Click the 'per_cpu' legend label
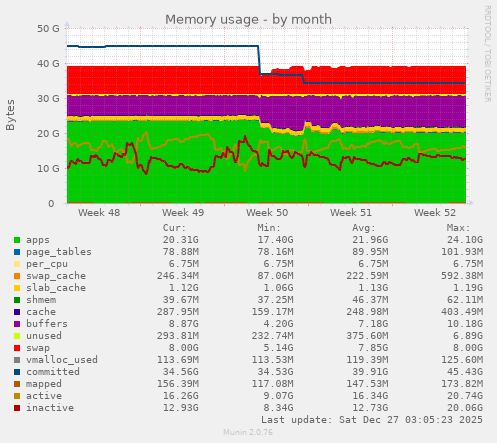This screenshot has width=497, height=443. click(47, 264)
